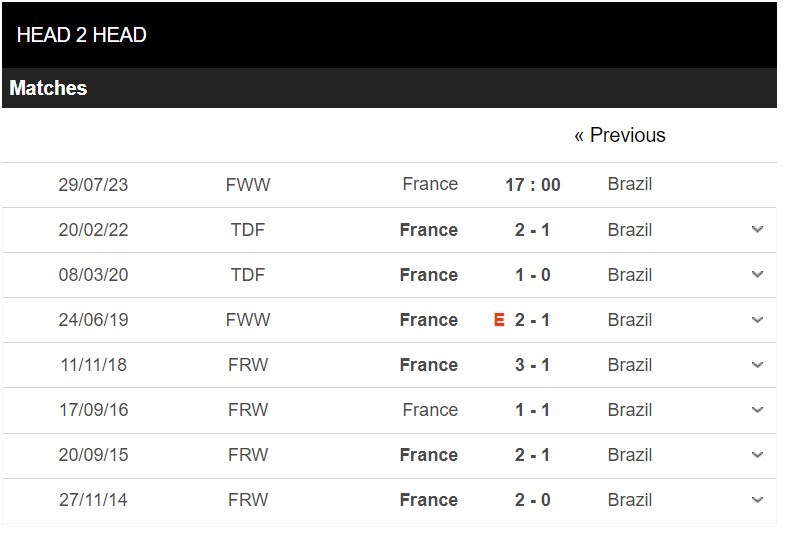786x553 pixels.
Task: Click the HEAD 2 HEAD title bar
Action: (389, 35)
